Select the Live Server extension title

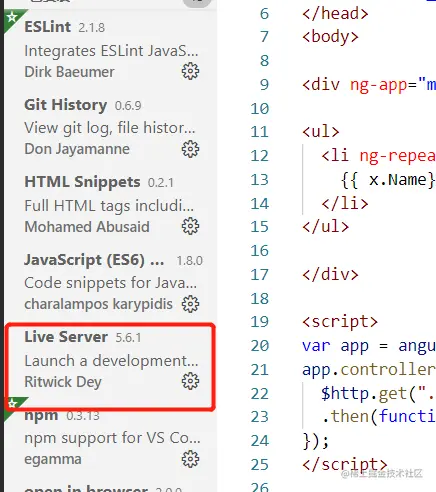coord(66,337)
